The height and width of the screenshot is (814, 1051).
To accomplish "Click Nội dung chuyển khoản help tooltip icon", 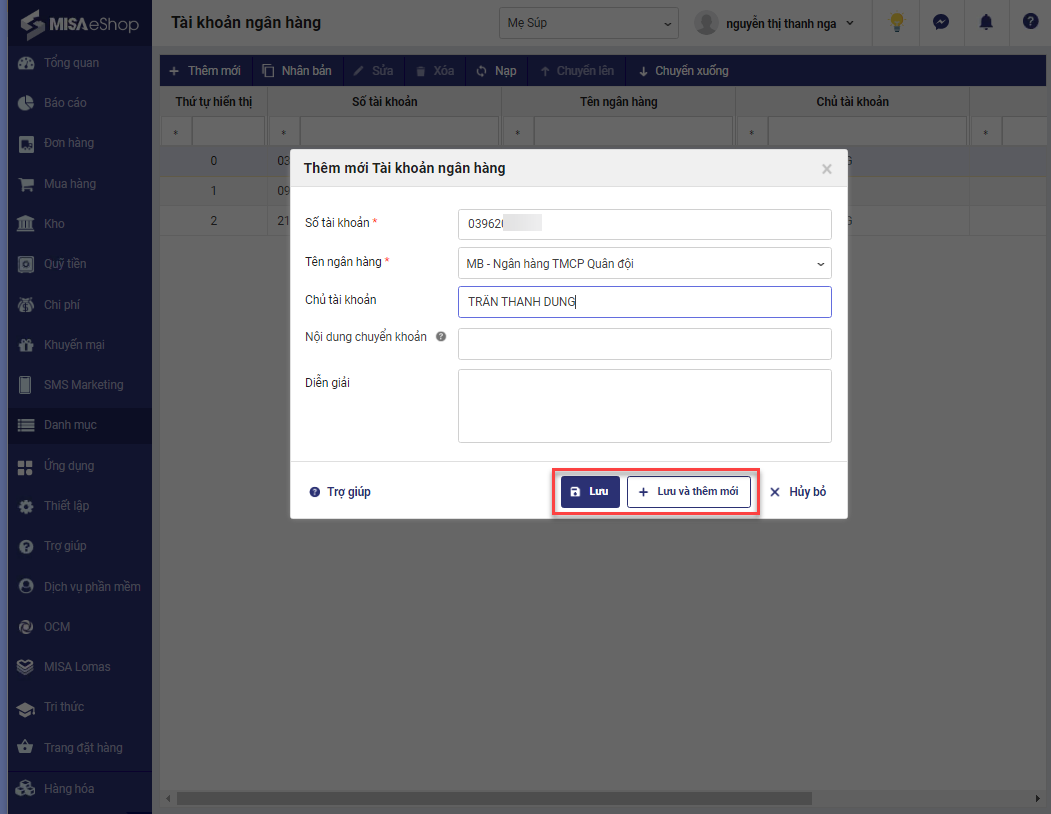I will coord(441,337).
